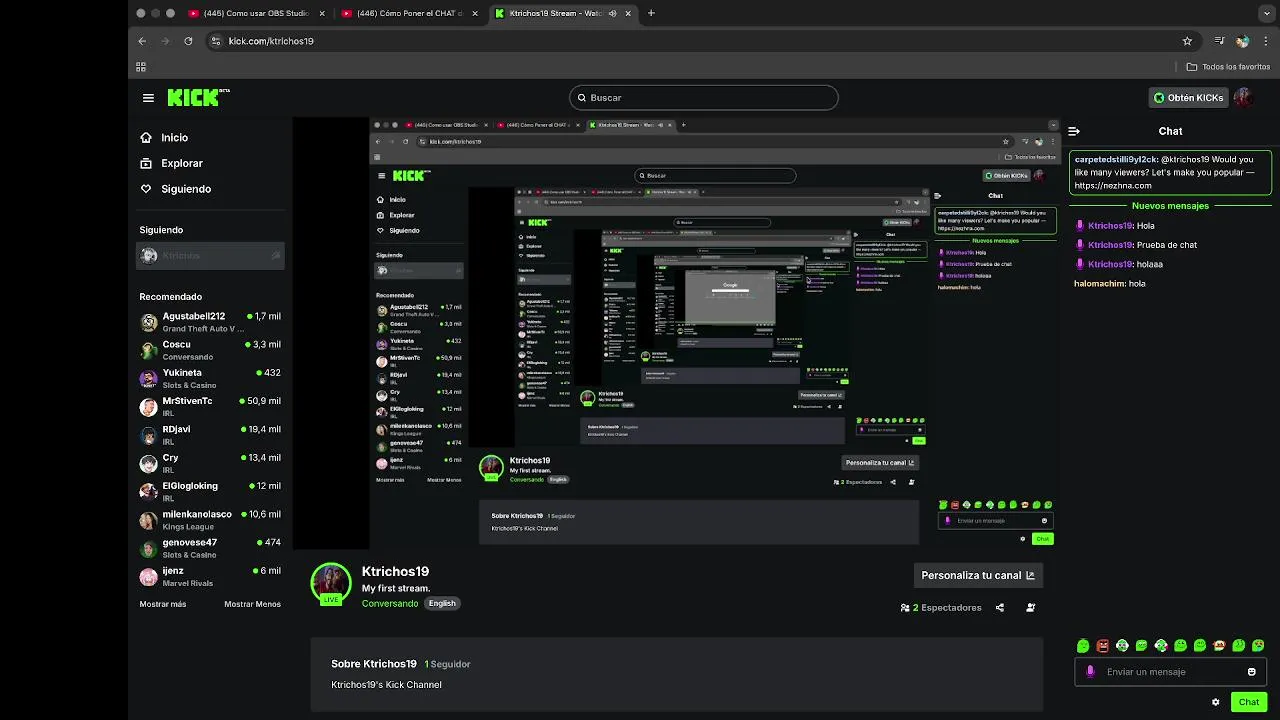The height and width of the screenshot is (720, 1280).
Task: Open browser media controls icon
Action: (1219, 41)
